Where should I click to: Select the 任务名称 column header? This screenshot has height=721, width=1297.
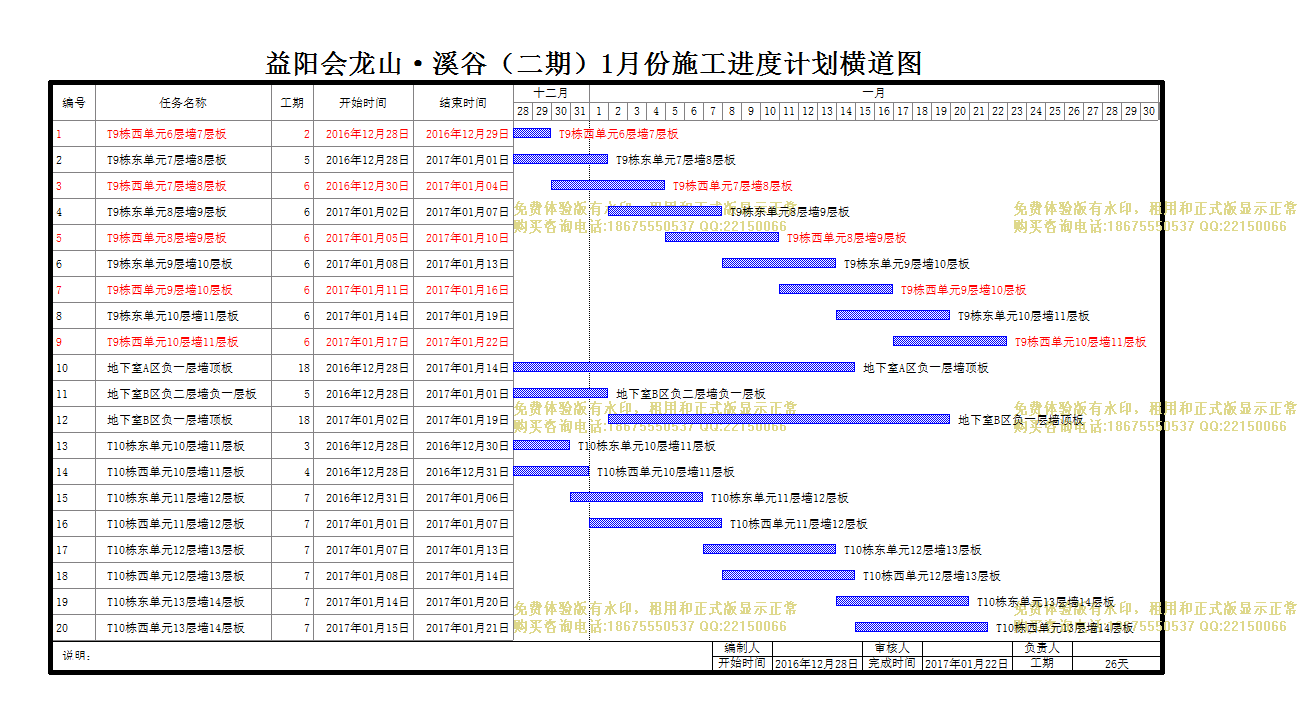click(183, 103)
